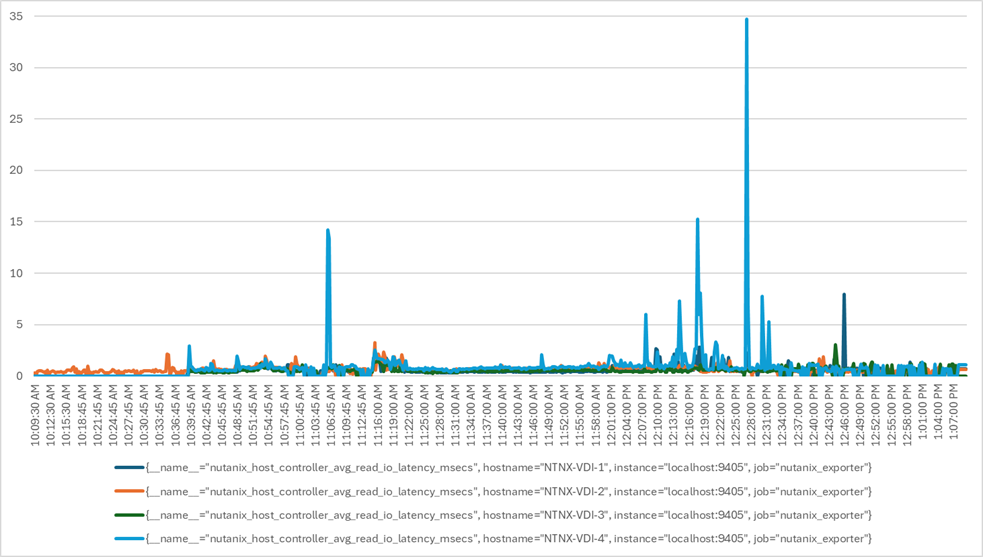Click the 35 label on the vertical axis
The width and height of the screenshot is (983, 557).
pos(16,16)
